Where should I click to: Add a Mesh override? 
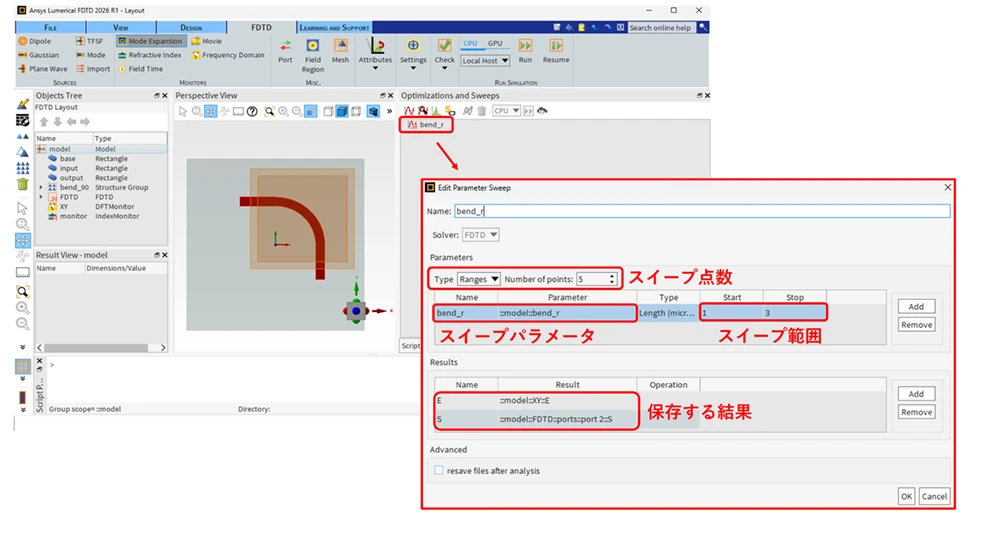coord(341,51)
